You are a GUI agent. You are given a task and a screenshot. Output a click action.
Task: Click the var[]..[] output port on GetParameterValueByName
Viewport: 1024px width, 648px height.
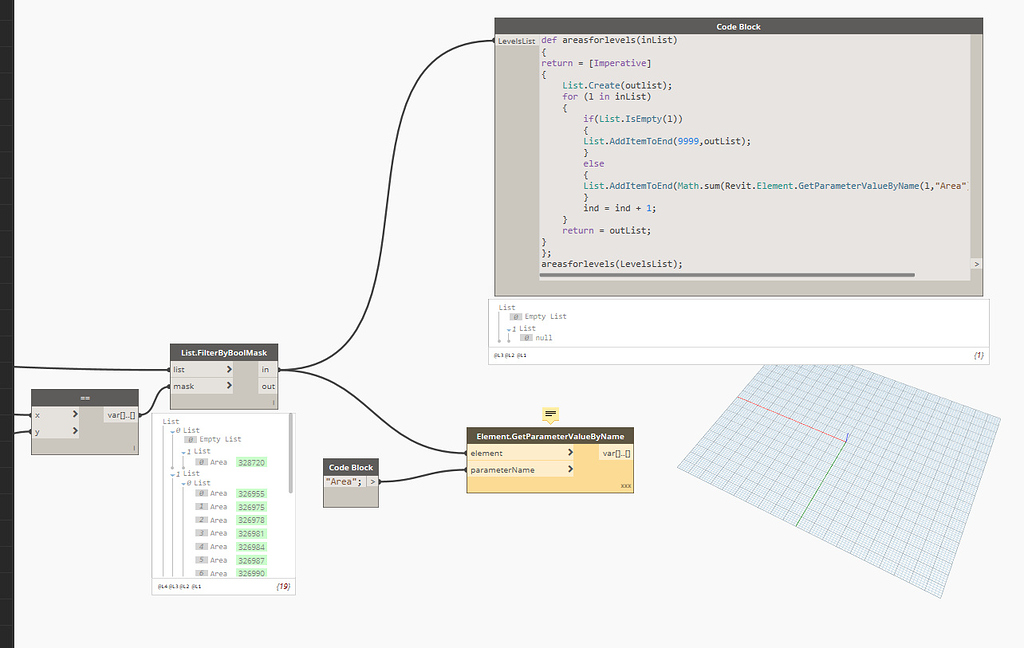coord(616,453)
